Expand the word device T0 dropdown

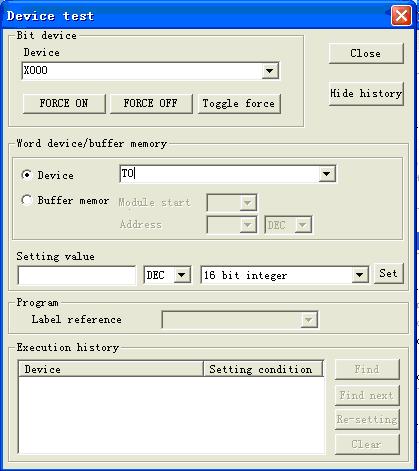[x=327, y=174]
